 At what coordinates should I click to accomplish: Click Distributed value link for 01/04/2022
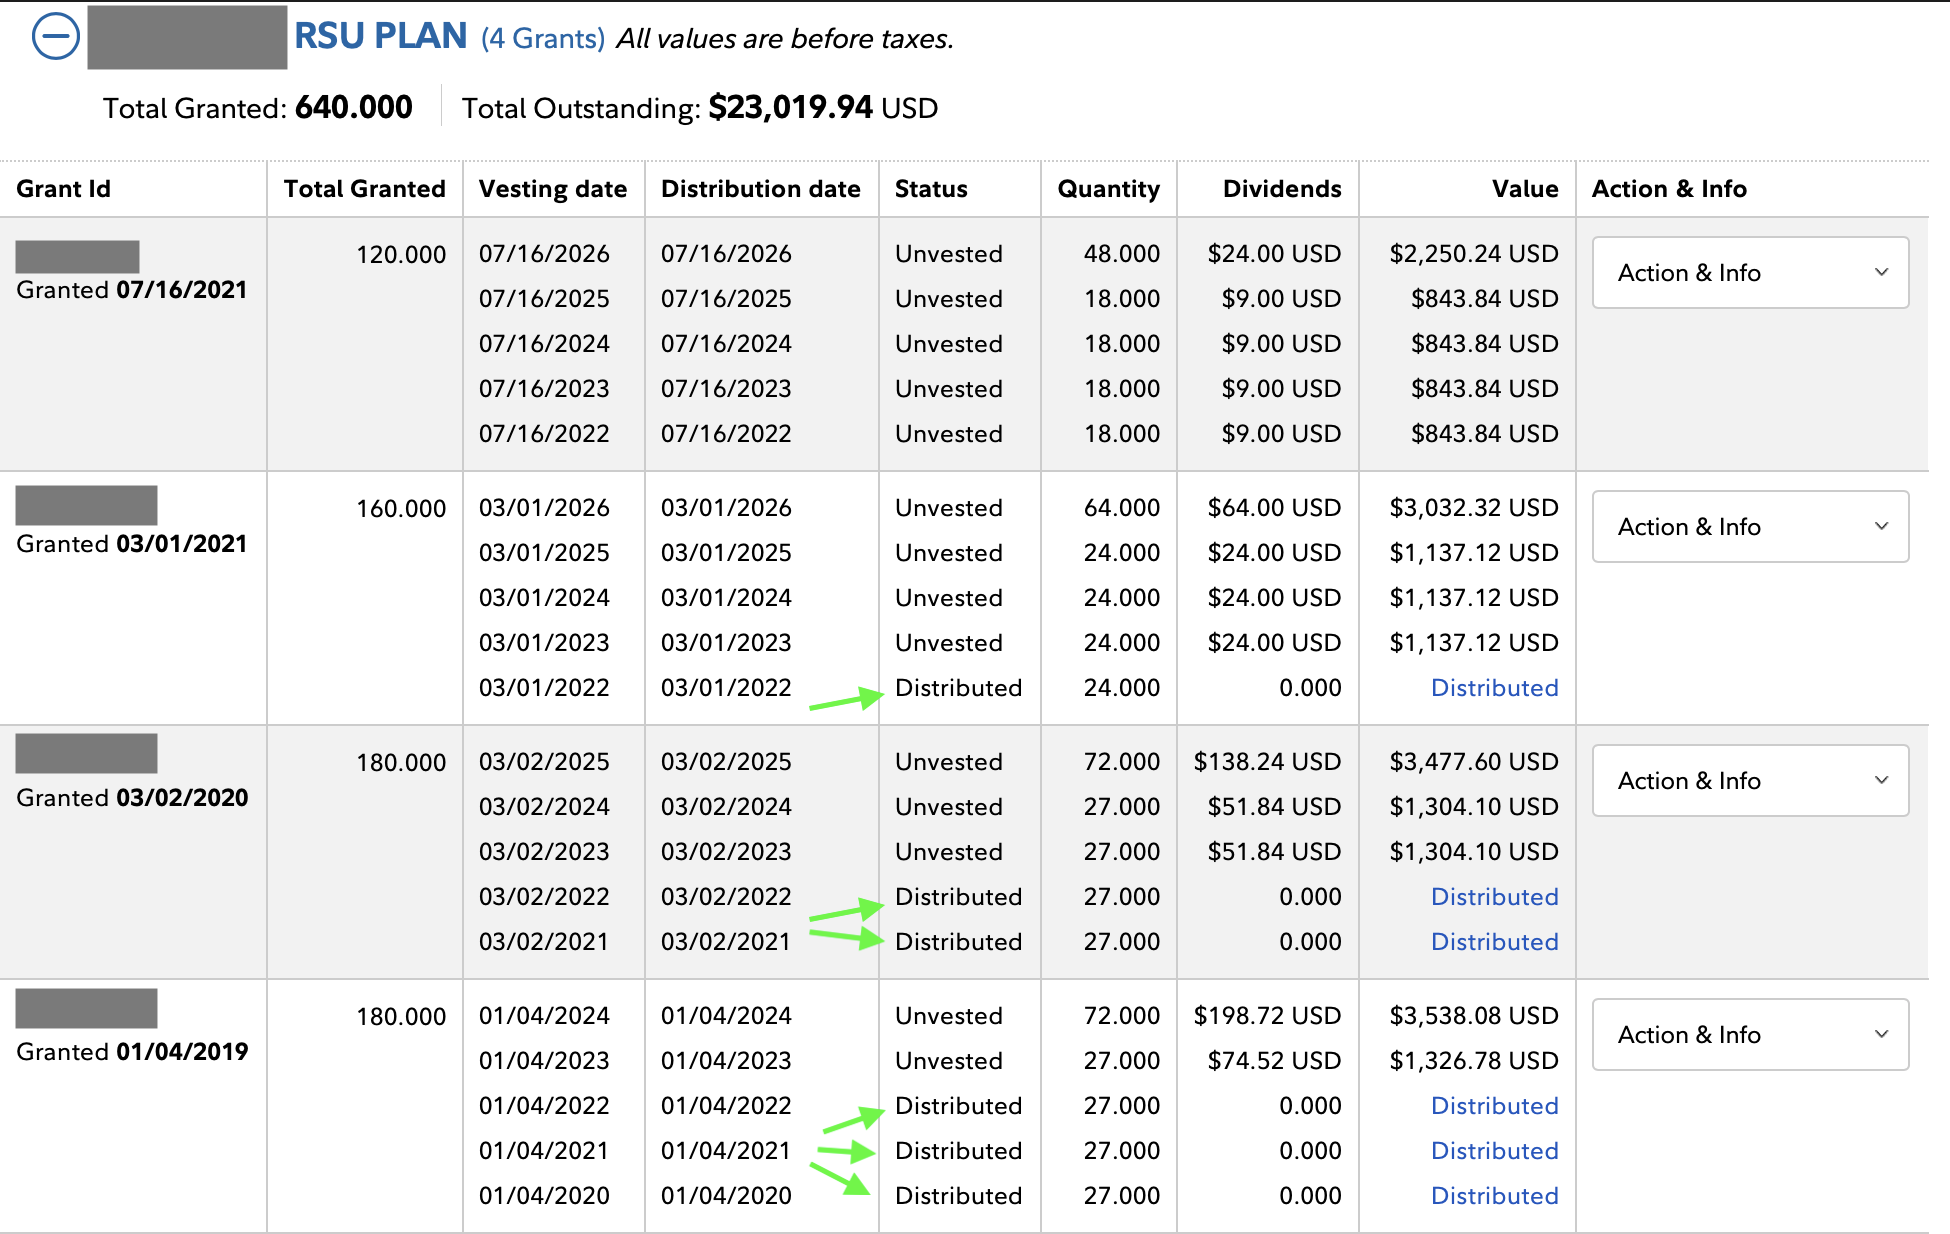(1494, 1106)
